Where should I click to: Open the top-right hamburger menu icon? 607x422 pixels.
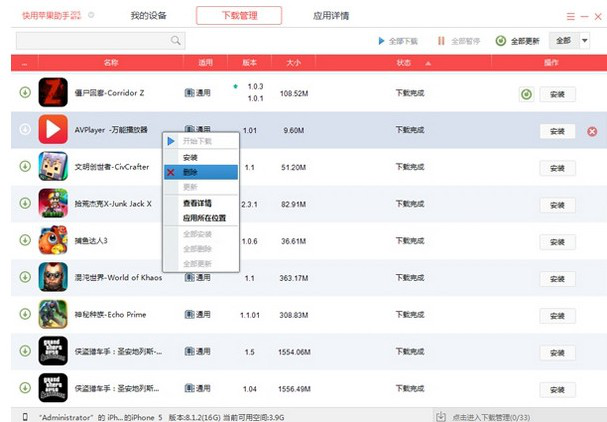coord(571,17)
